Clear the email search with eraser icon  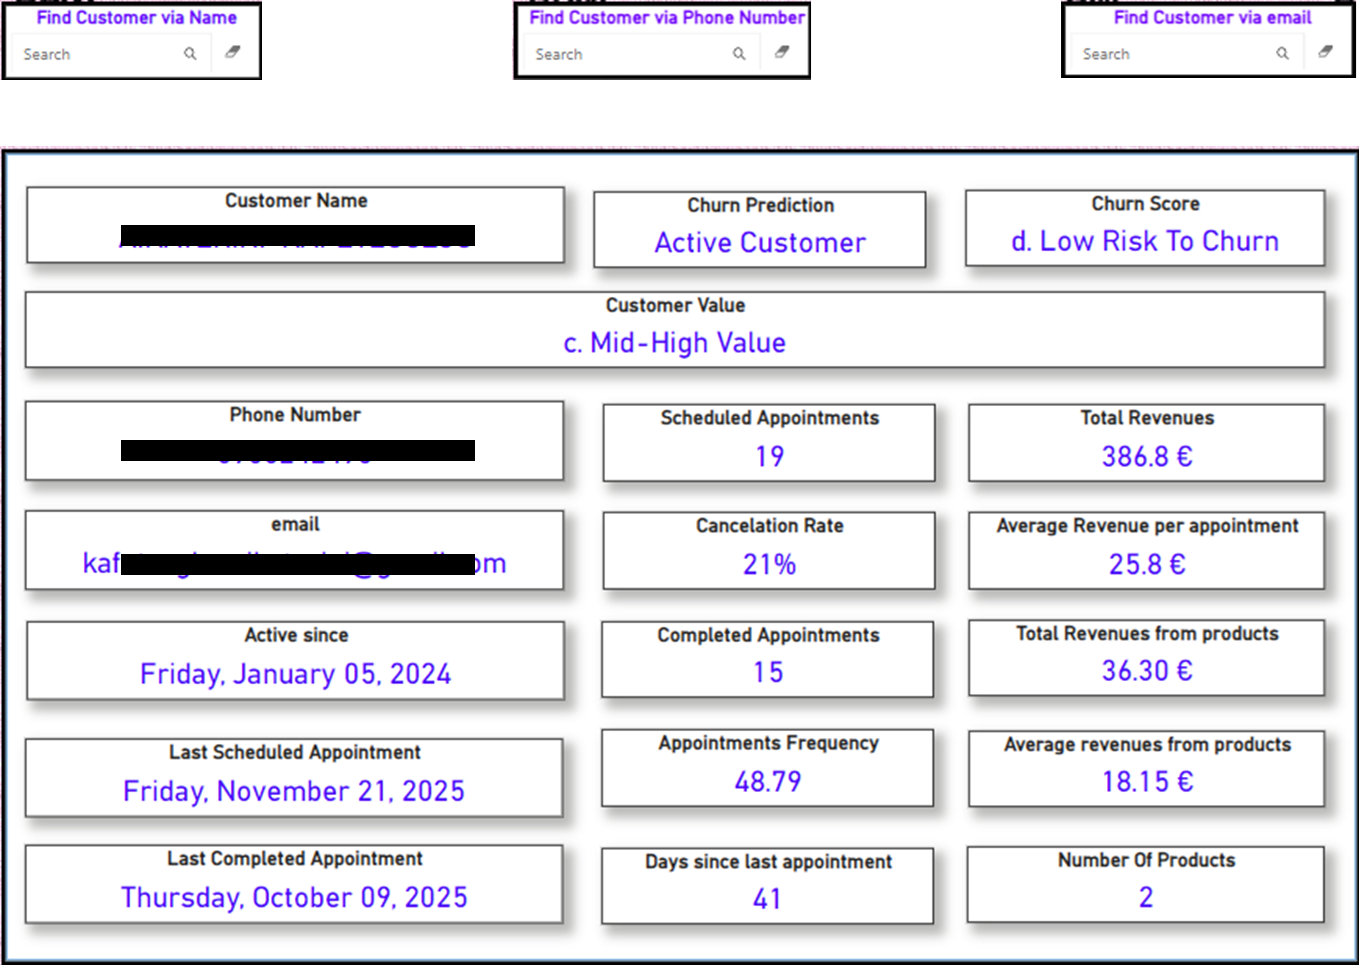coord(1325,52)
